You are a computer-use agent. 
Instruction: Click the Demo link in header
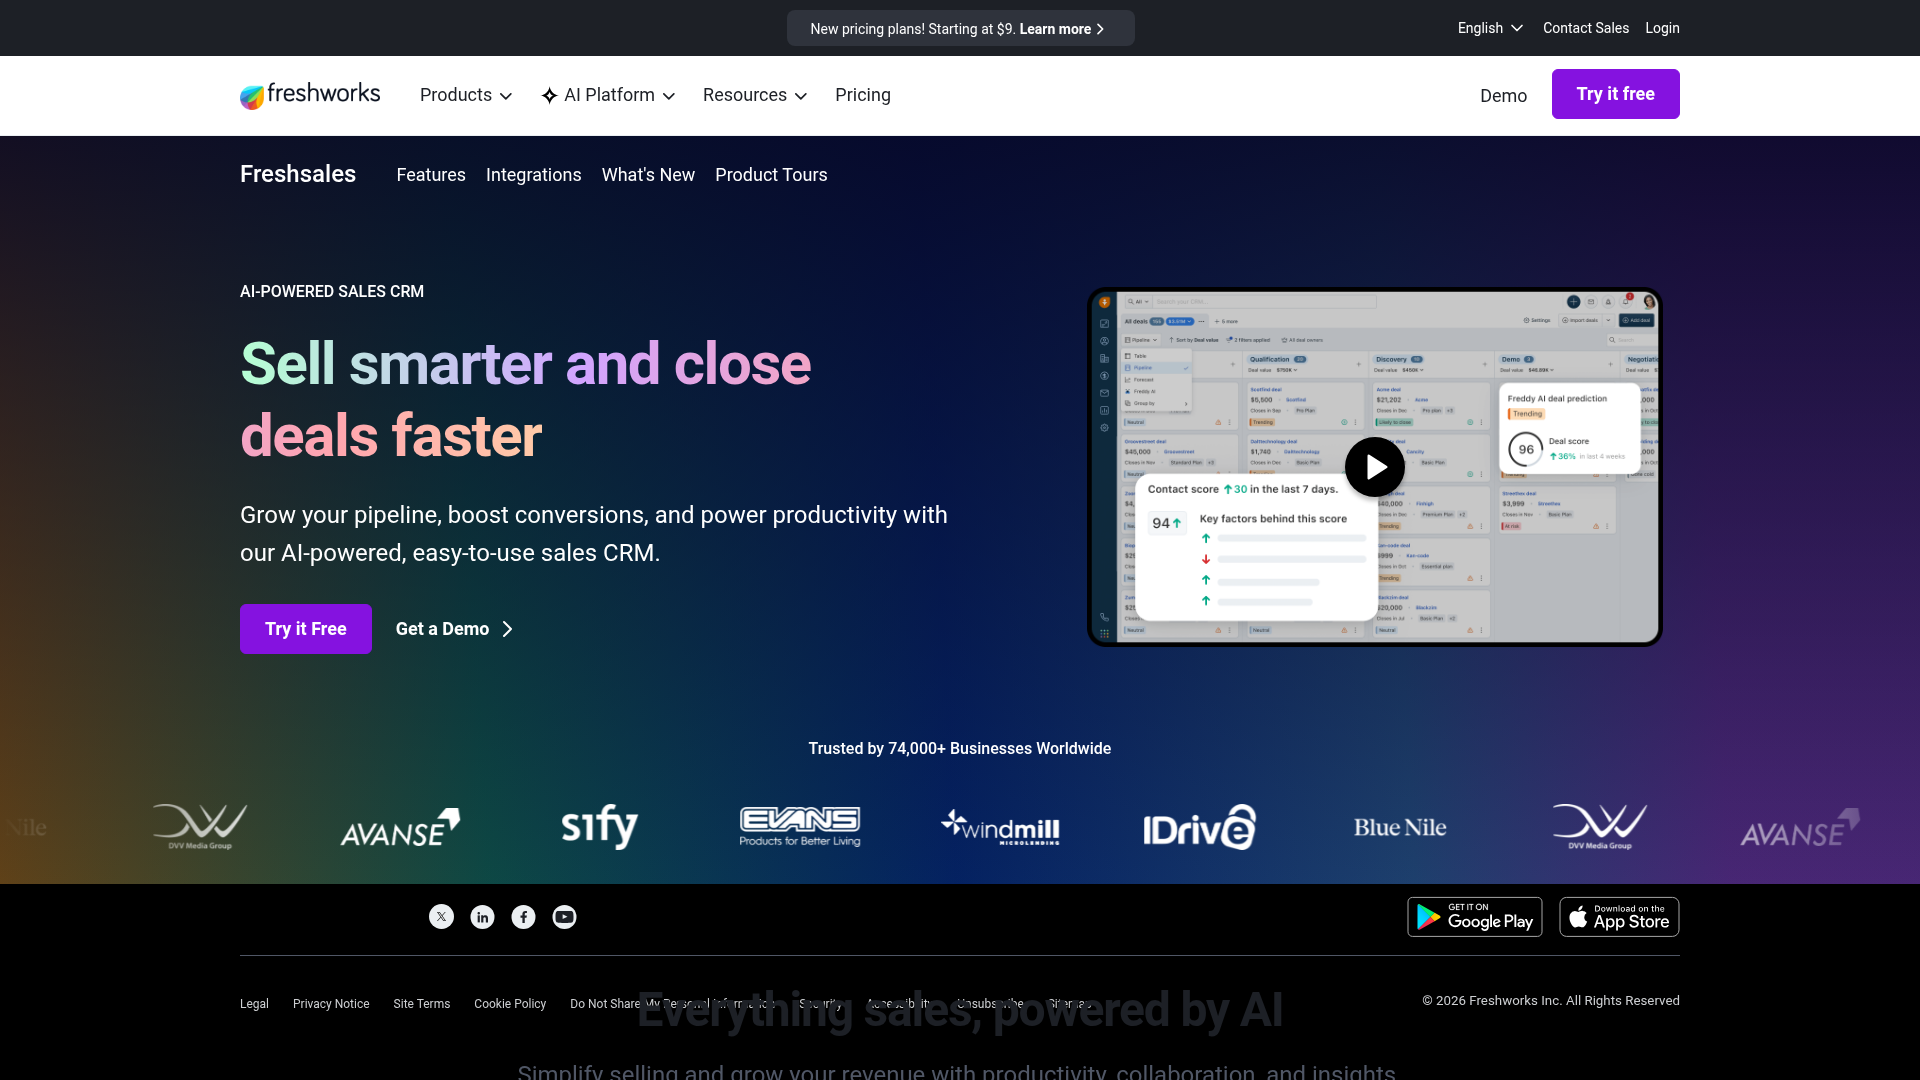point(1503,96)
